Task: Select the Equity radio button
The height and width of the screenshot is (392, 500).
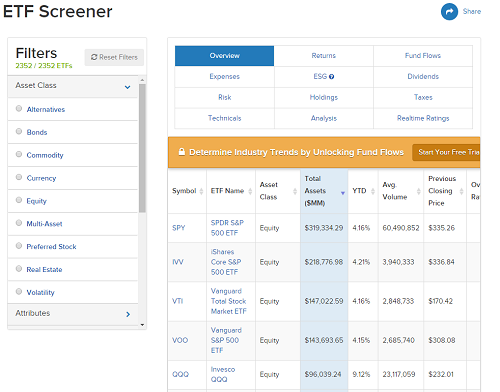Action: (x=19, y=200)
